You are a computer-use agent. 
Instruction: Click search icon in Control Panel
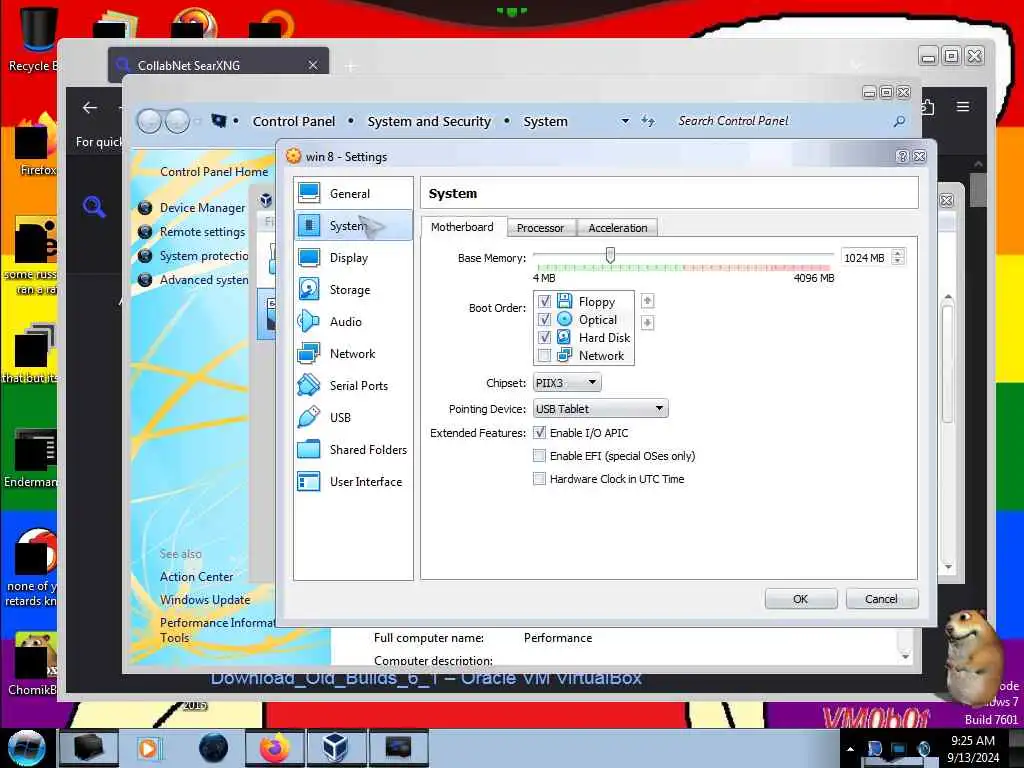[899, 121]
